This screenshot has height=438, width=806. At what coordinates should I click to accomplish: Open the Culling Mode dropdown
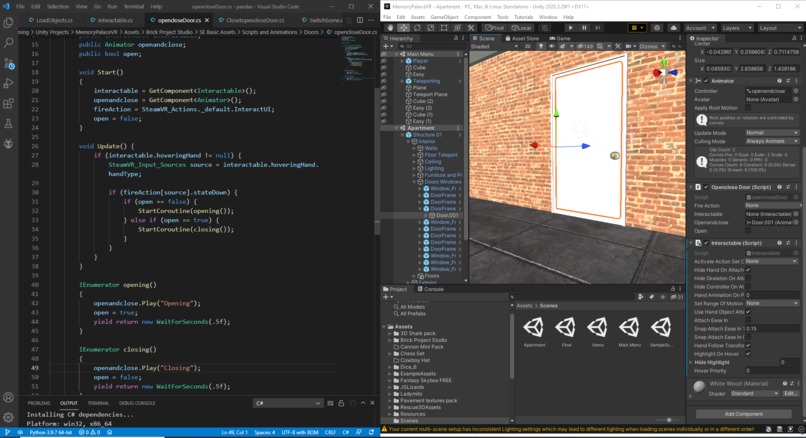(771, 142)
